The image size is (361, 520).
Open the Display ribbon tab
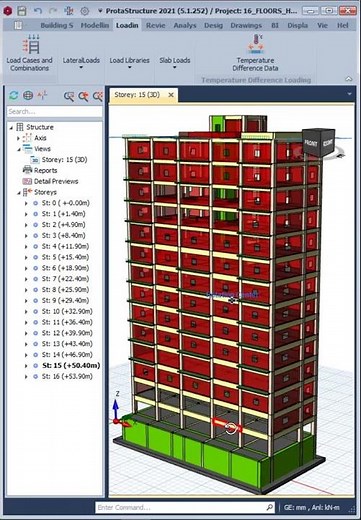pos(298,25)
